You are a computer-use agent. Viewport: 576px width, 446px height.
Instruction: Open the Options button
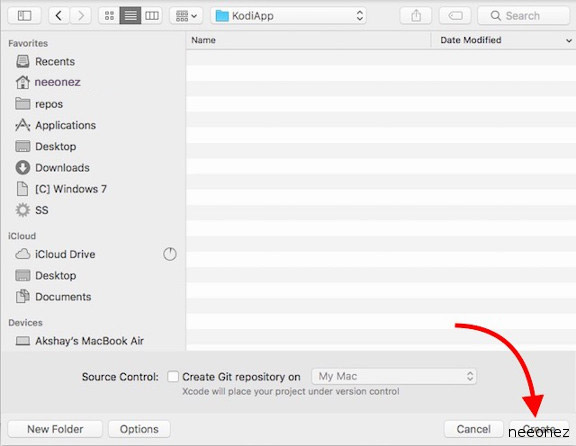click(139, 429)
